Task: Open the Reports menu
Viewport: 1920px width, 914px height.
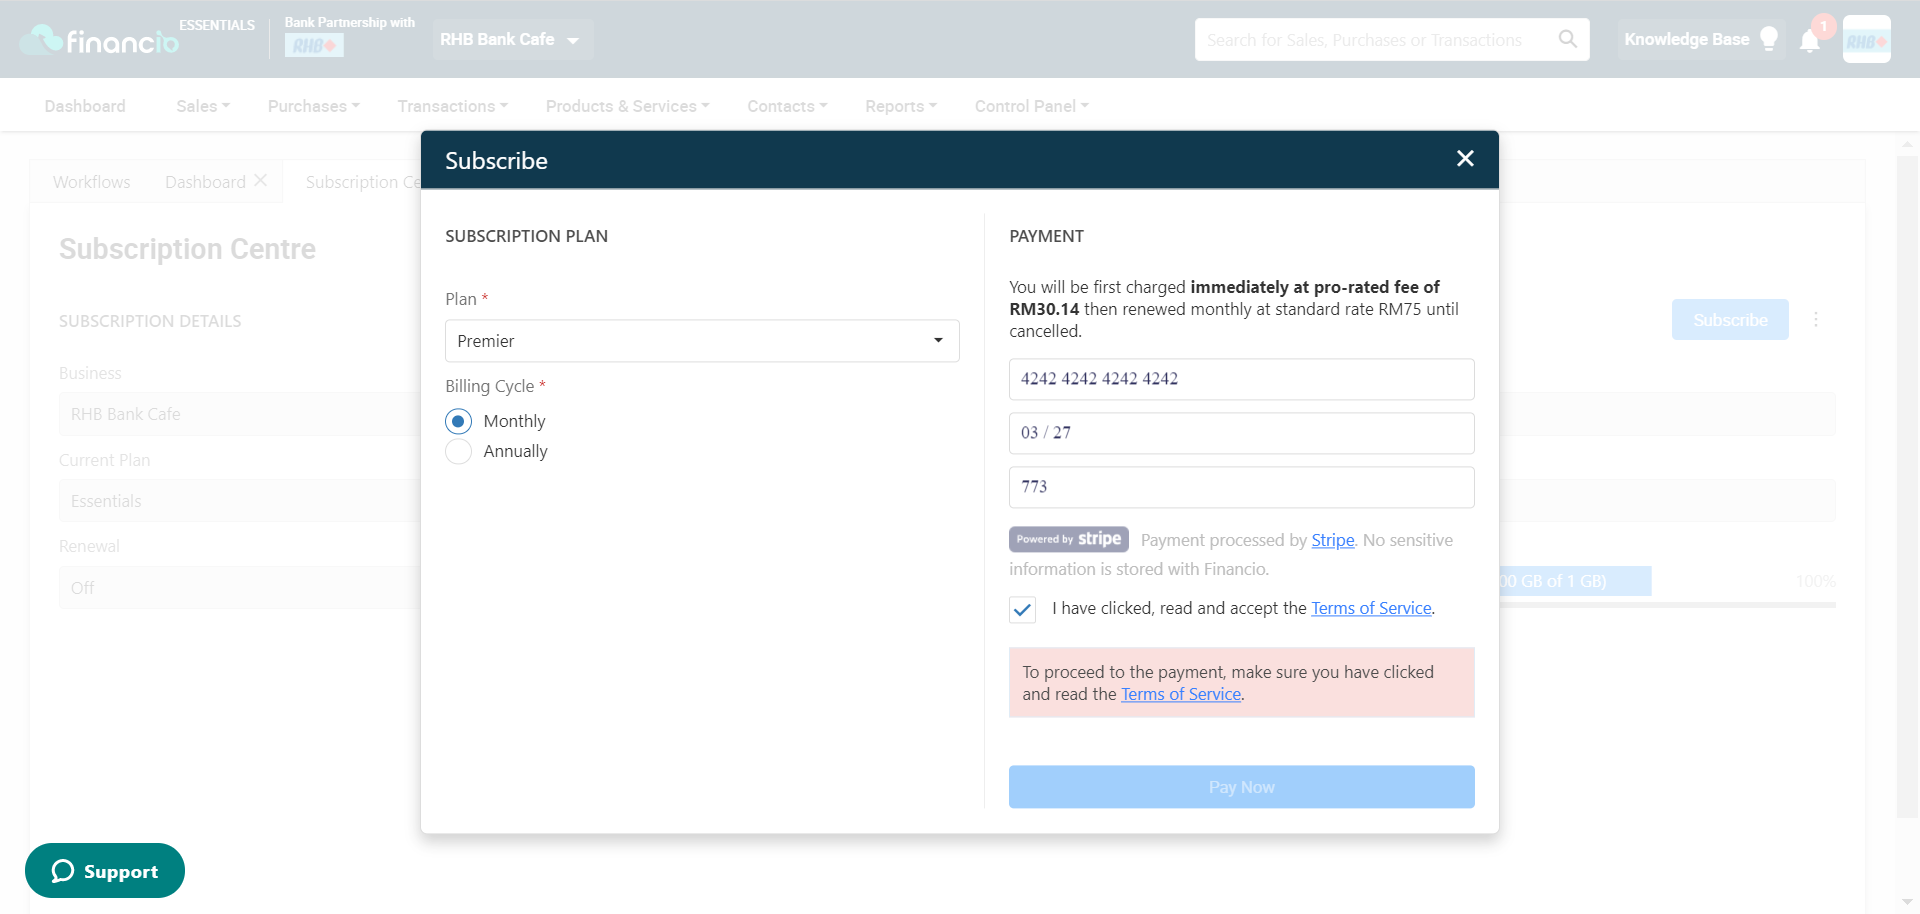Action: (900, 106)
